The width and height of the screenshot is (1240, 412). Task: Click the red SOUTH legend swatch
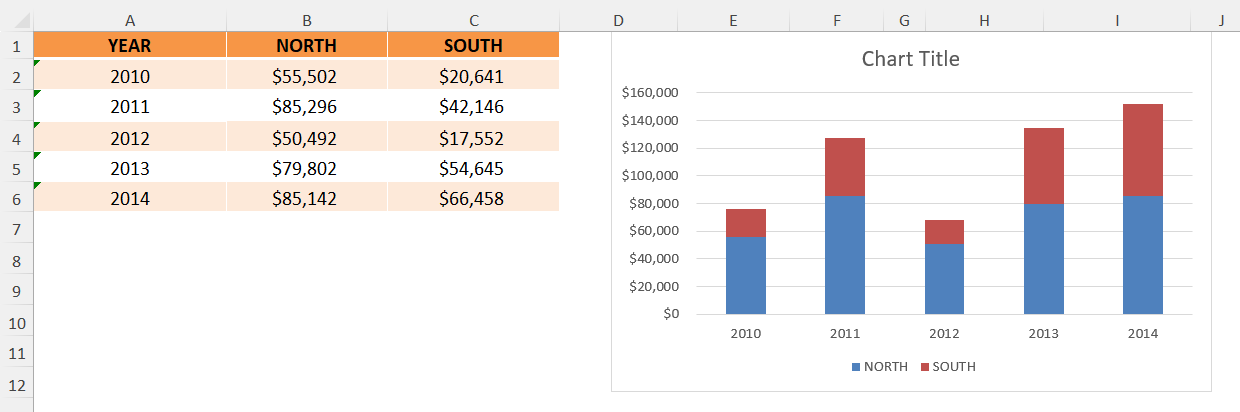(925, 367)
